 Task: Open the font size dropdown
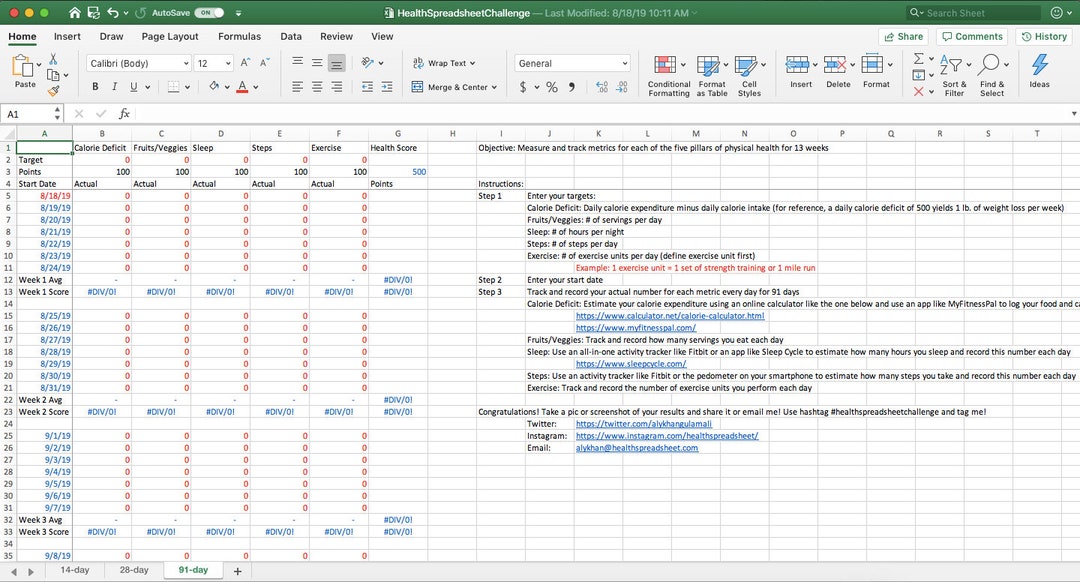228,62
